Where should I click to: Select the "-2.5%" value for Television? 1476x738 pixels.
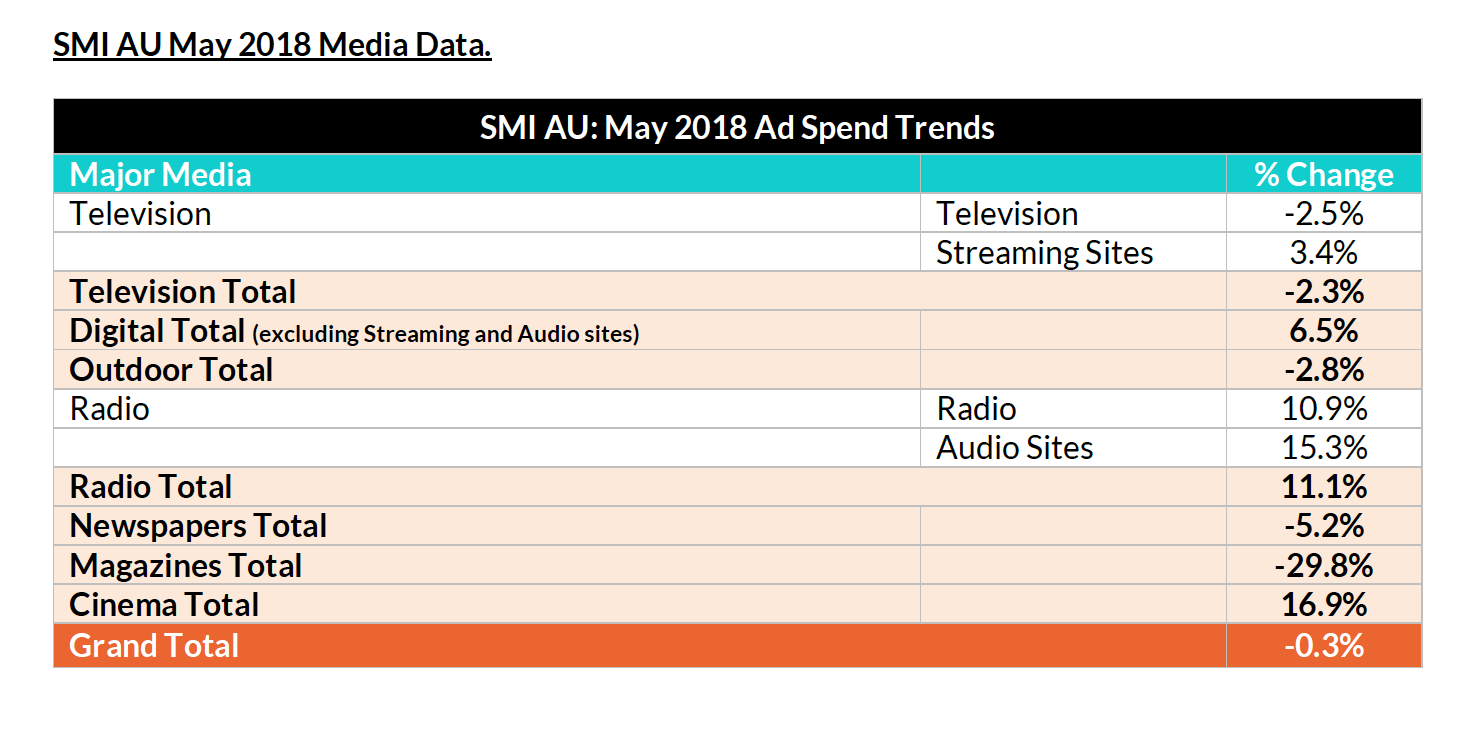(1324, 214)
